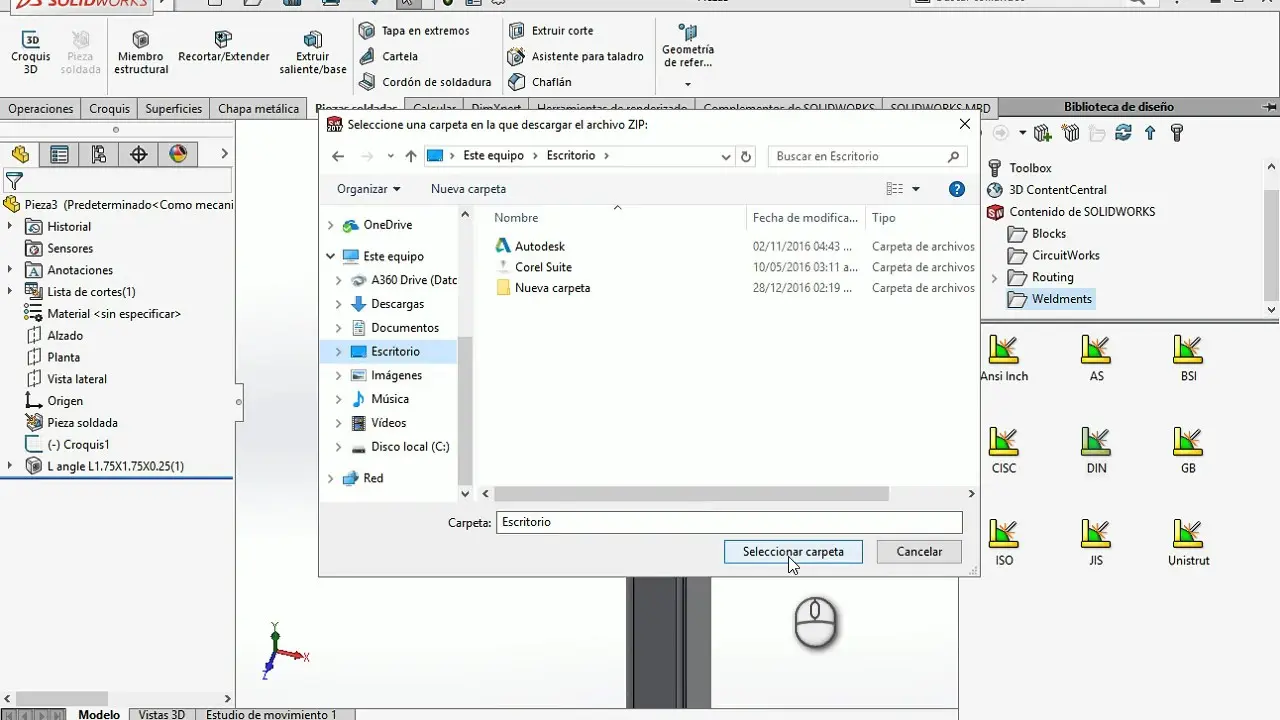Click the Cancelar button
Image resolution: width=1280 pixels, height=720 pixels.
(919, 551)
